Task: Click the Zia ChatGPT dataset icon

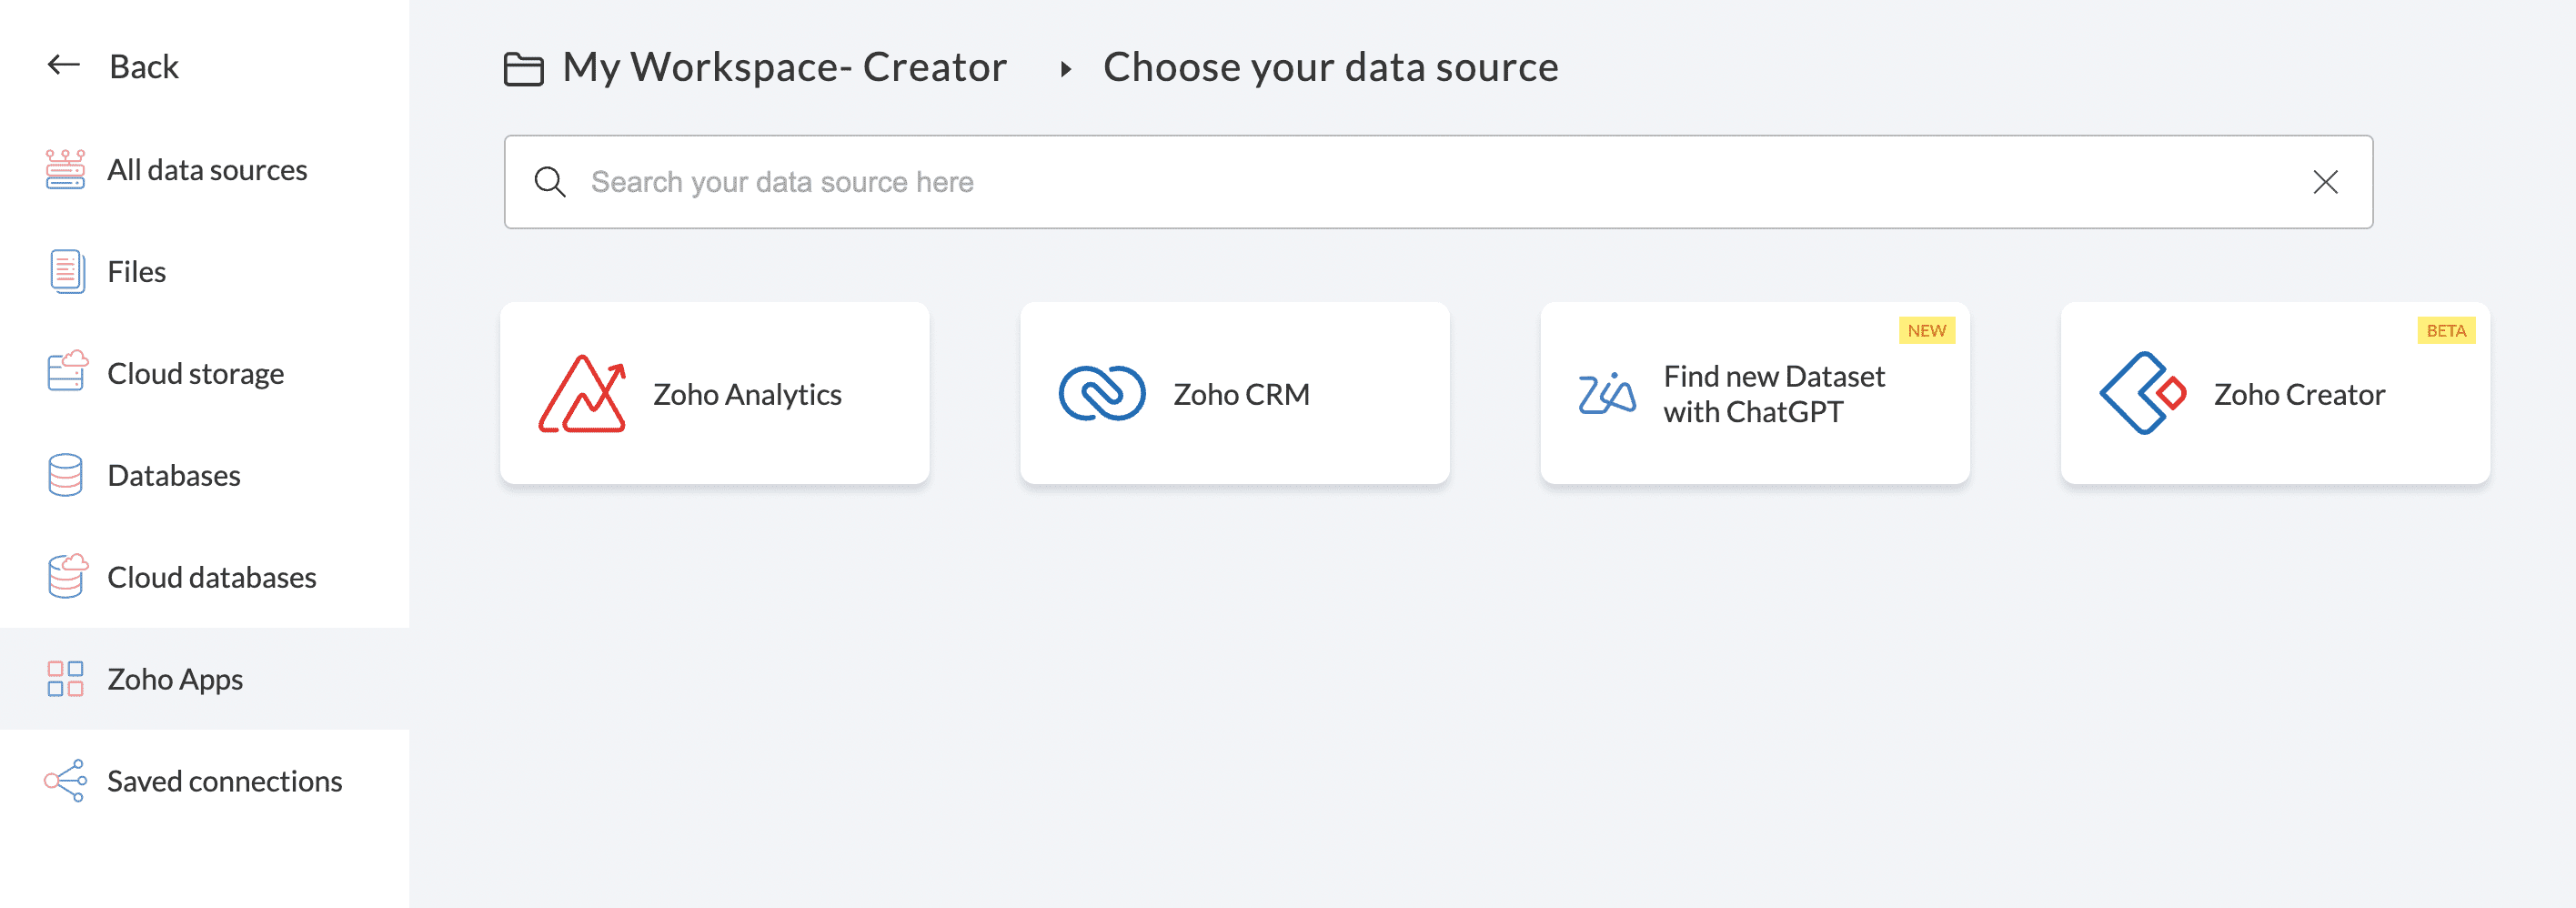Action: tap(1607, 394)
